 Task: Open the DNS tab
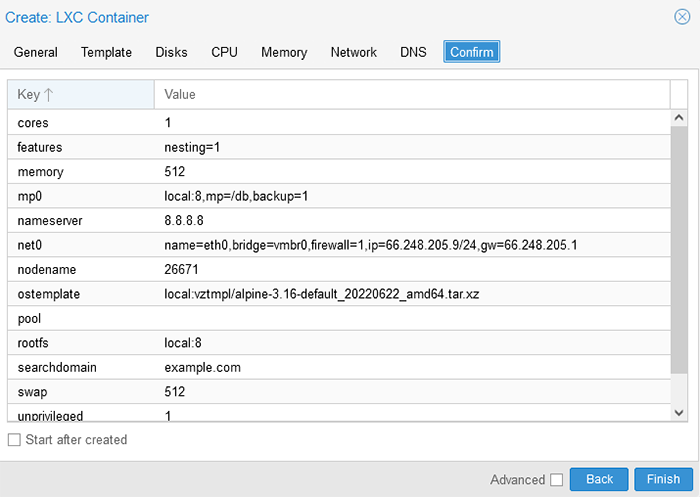pos(413,52)
